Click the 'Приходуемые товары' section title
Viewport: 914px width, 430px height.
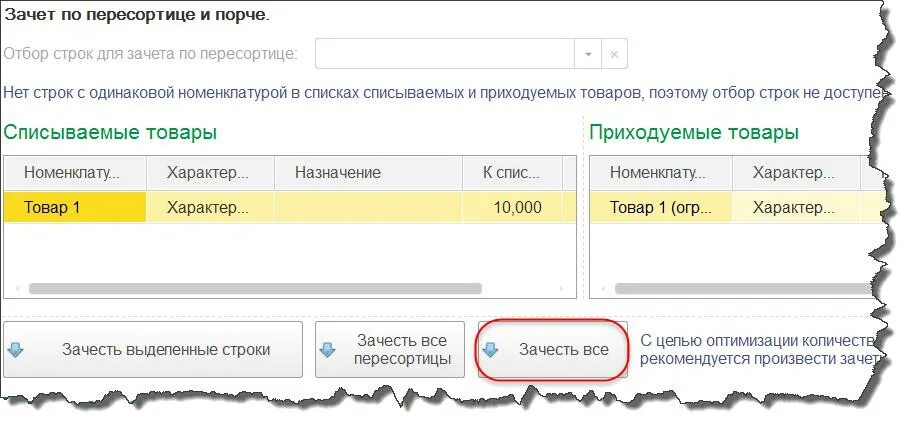click(x=694, y=132)
